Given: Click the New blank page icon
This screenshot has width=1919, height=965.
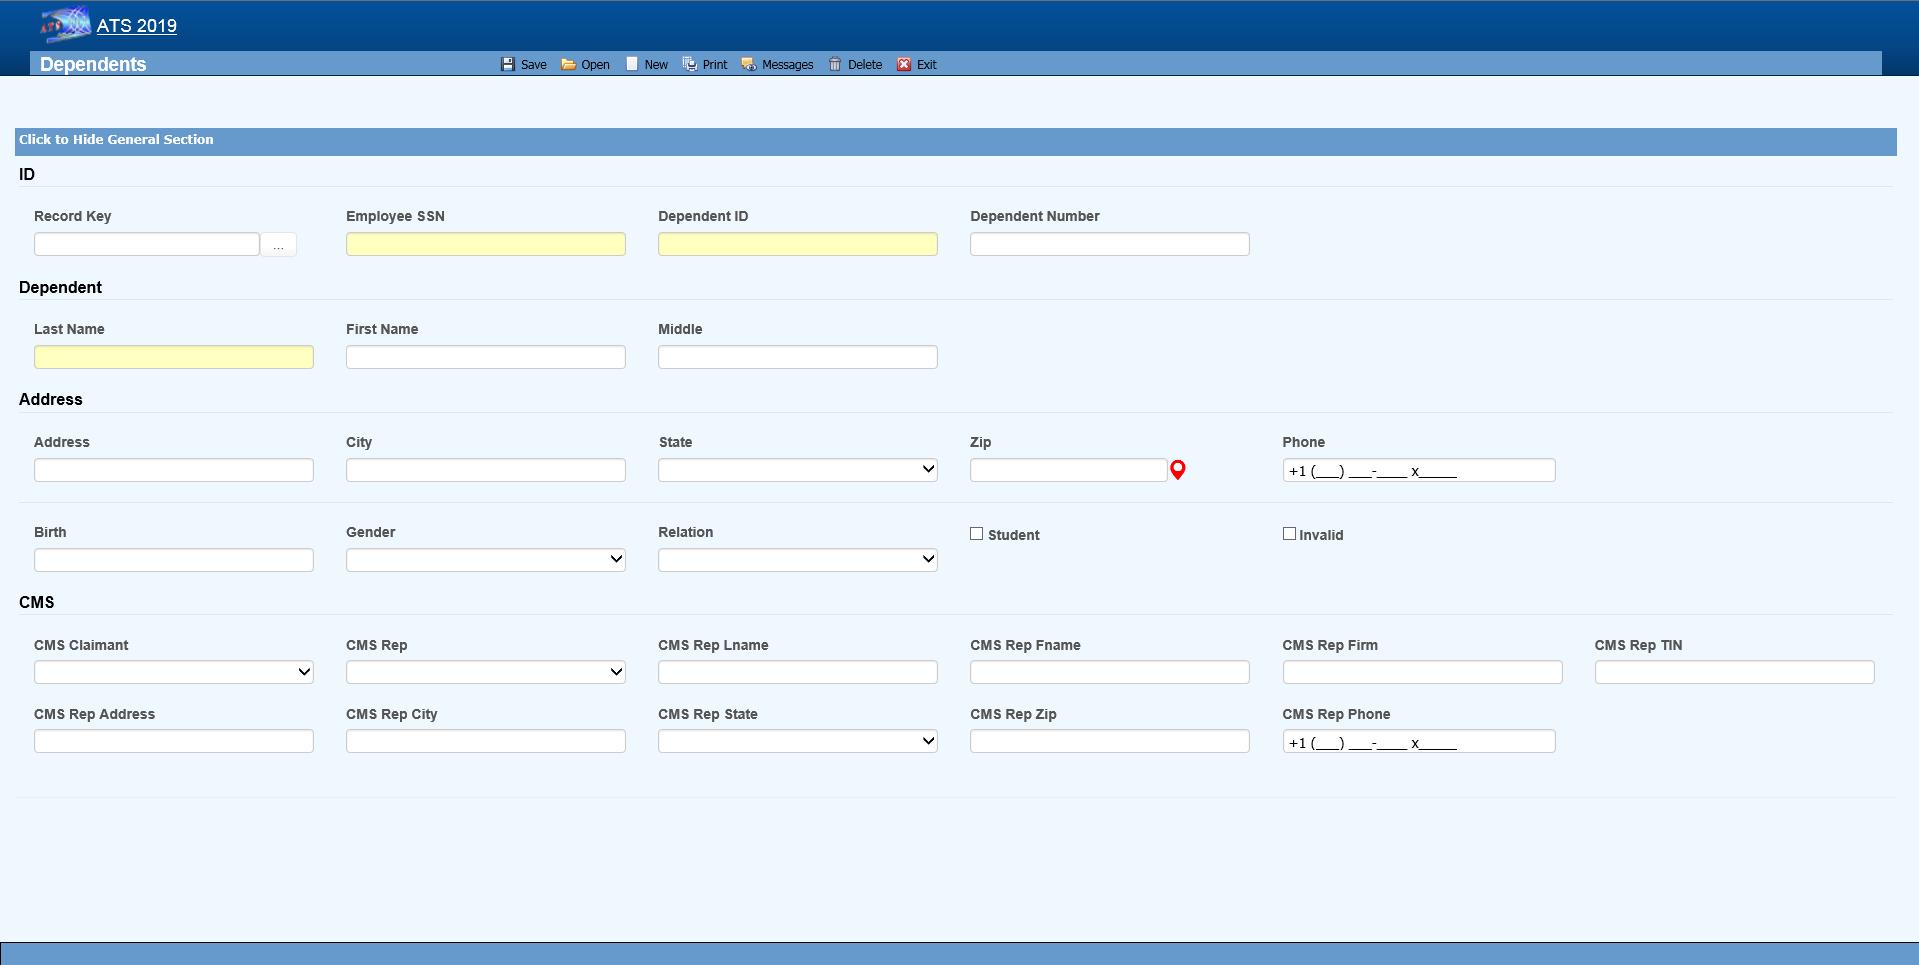Looking at the screenshot, I should tap(632, 64).
